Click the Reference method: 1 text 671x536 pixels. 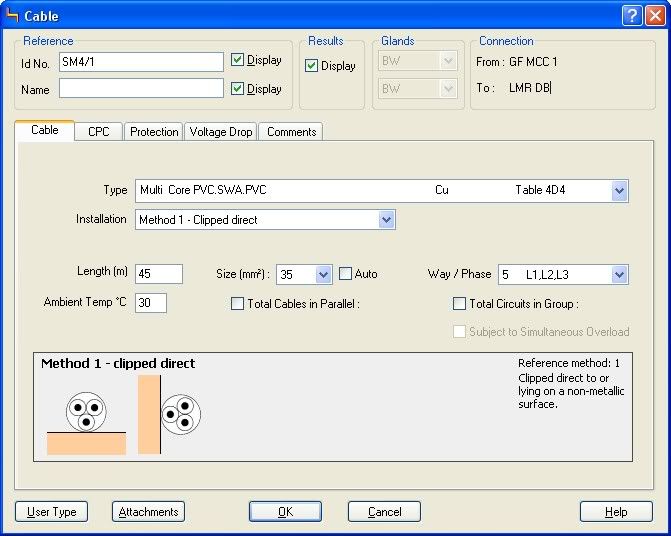[569, 363]
